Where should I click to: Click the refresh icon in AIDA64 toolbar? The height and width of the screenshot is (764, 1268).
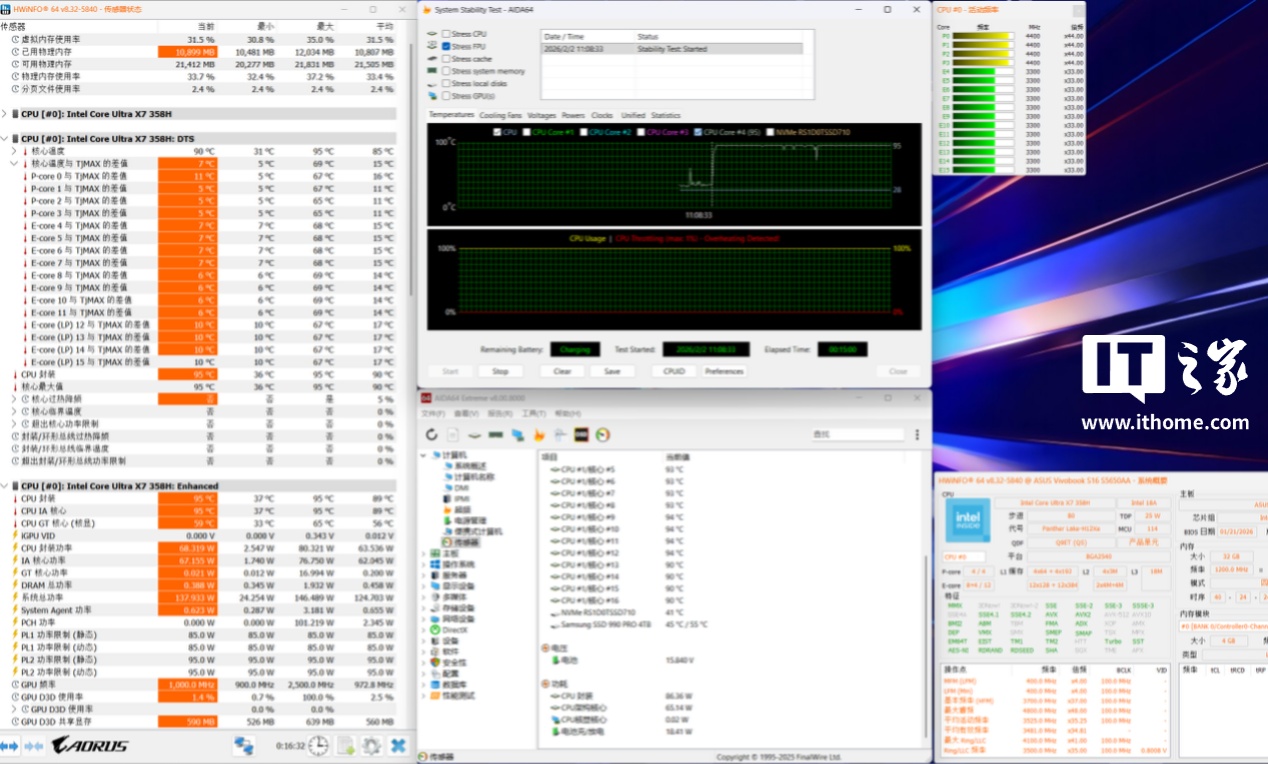click(432, 435)
